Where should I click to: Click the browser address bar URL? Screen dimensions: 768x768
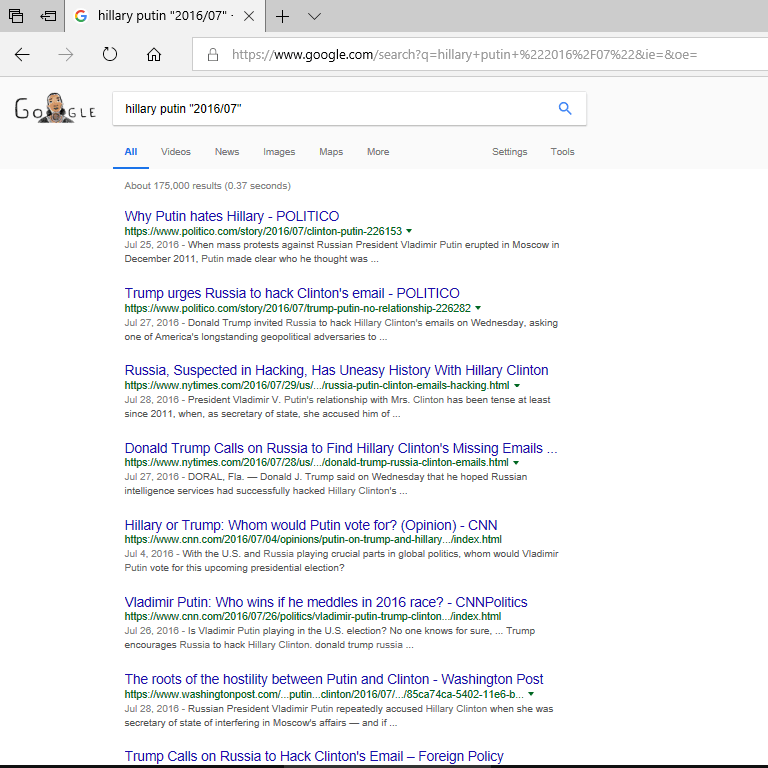tap(464, 54)
